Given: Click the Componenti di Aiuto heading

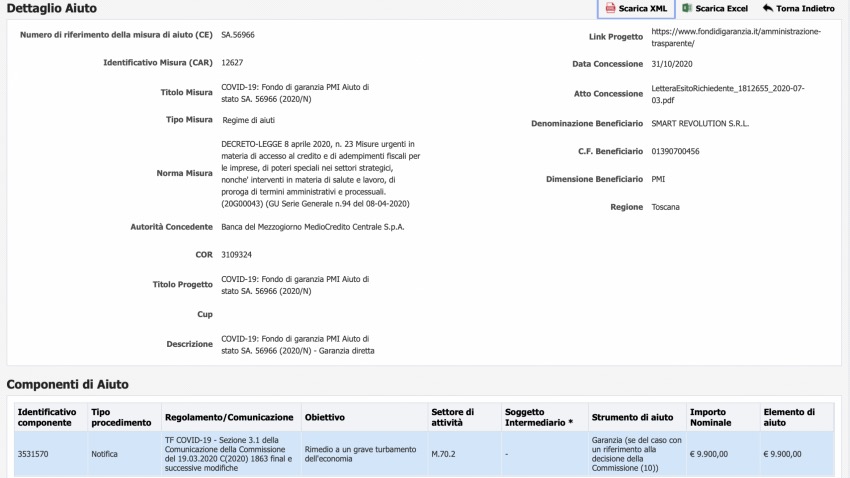Looking at the screenshot, I should coord(67,384).
